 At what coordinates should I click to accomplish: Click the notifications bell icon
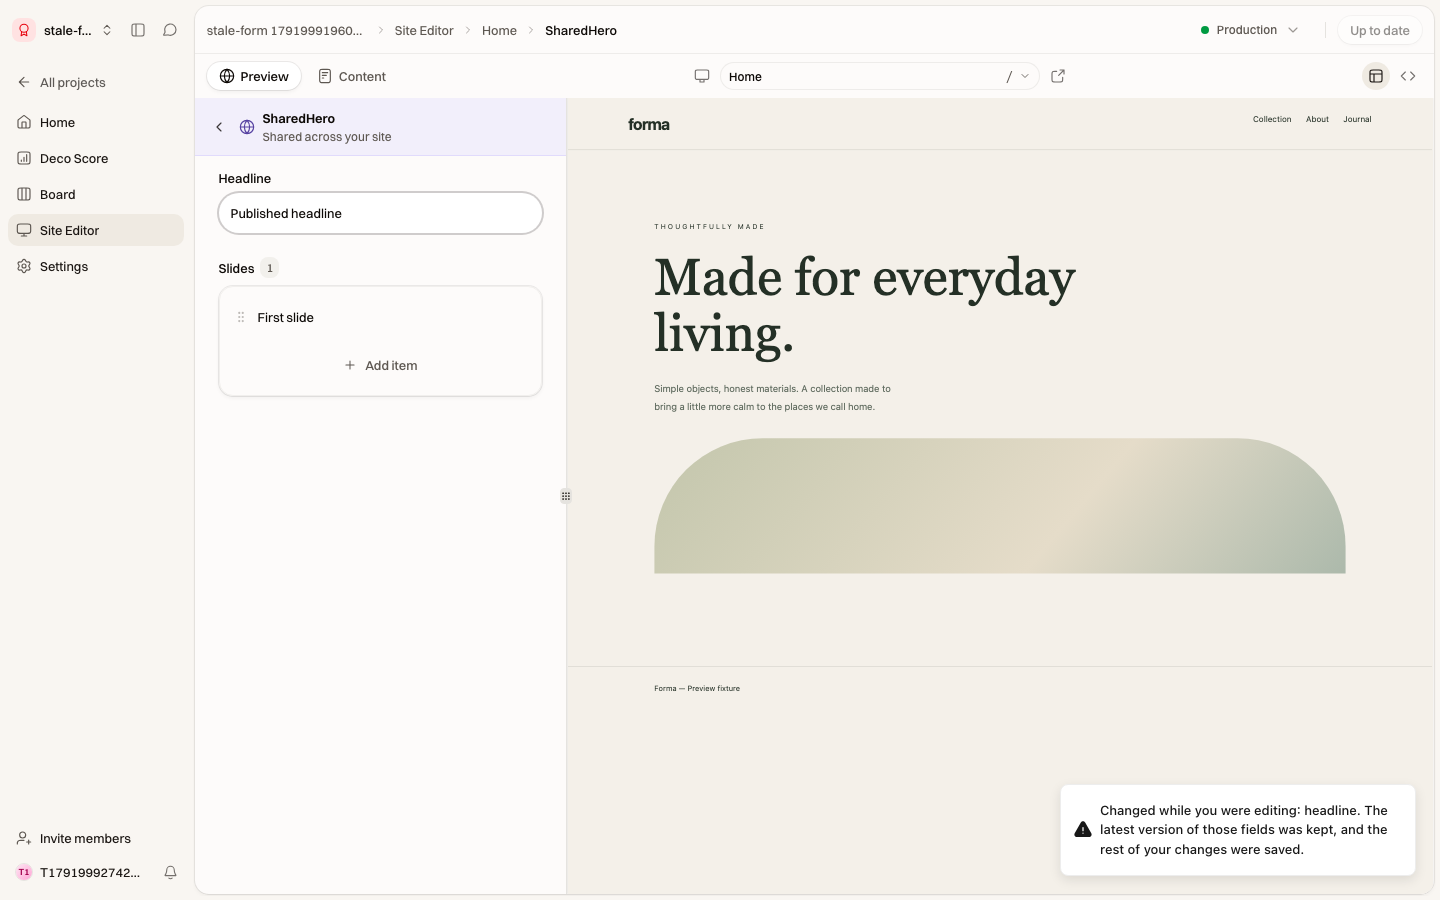pos(170,872)
